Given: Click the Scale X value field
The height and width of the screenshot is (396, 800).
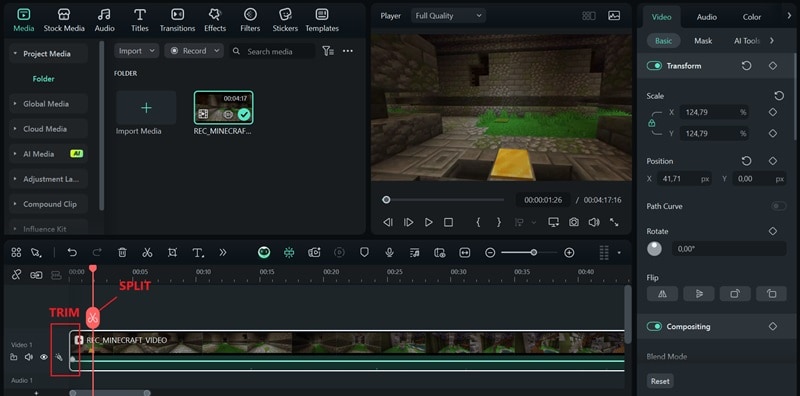Looking at the screenshot, I should (713, 112).
